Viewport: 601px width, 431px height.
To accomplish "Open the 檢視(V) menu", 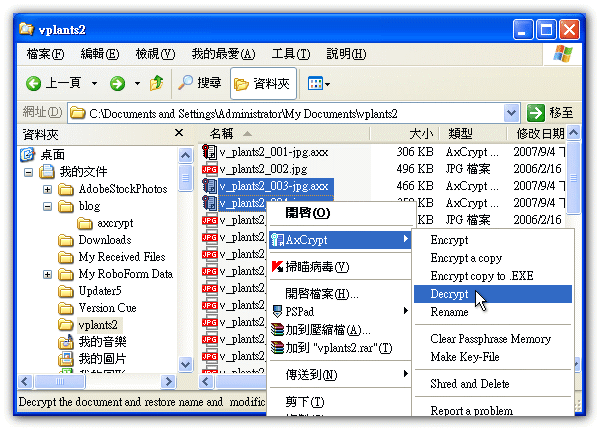I will [x=155, y=54].
